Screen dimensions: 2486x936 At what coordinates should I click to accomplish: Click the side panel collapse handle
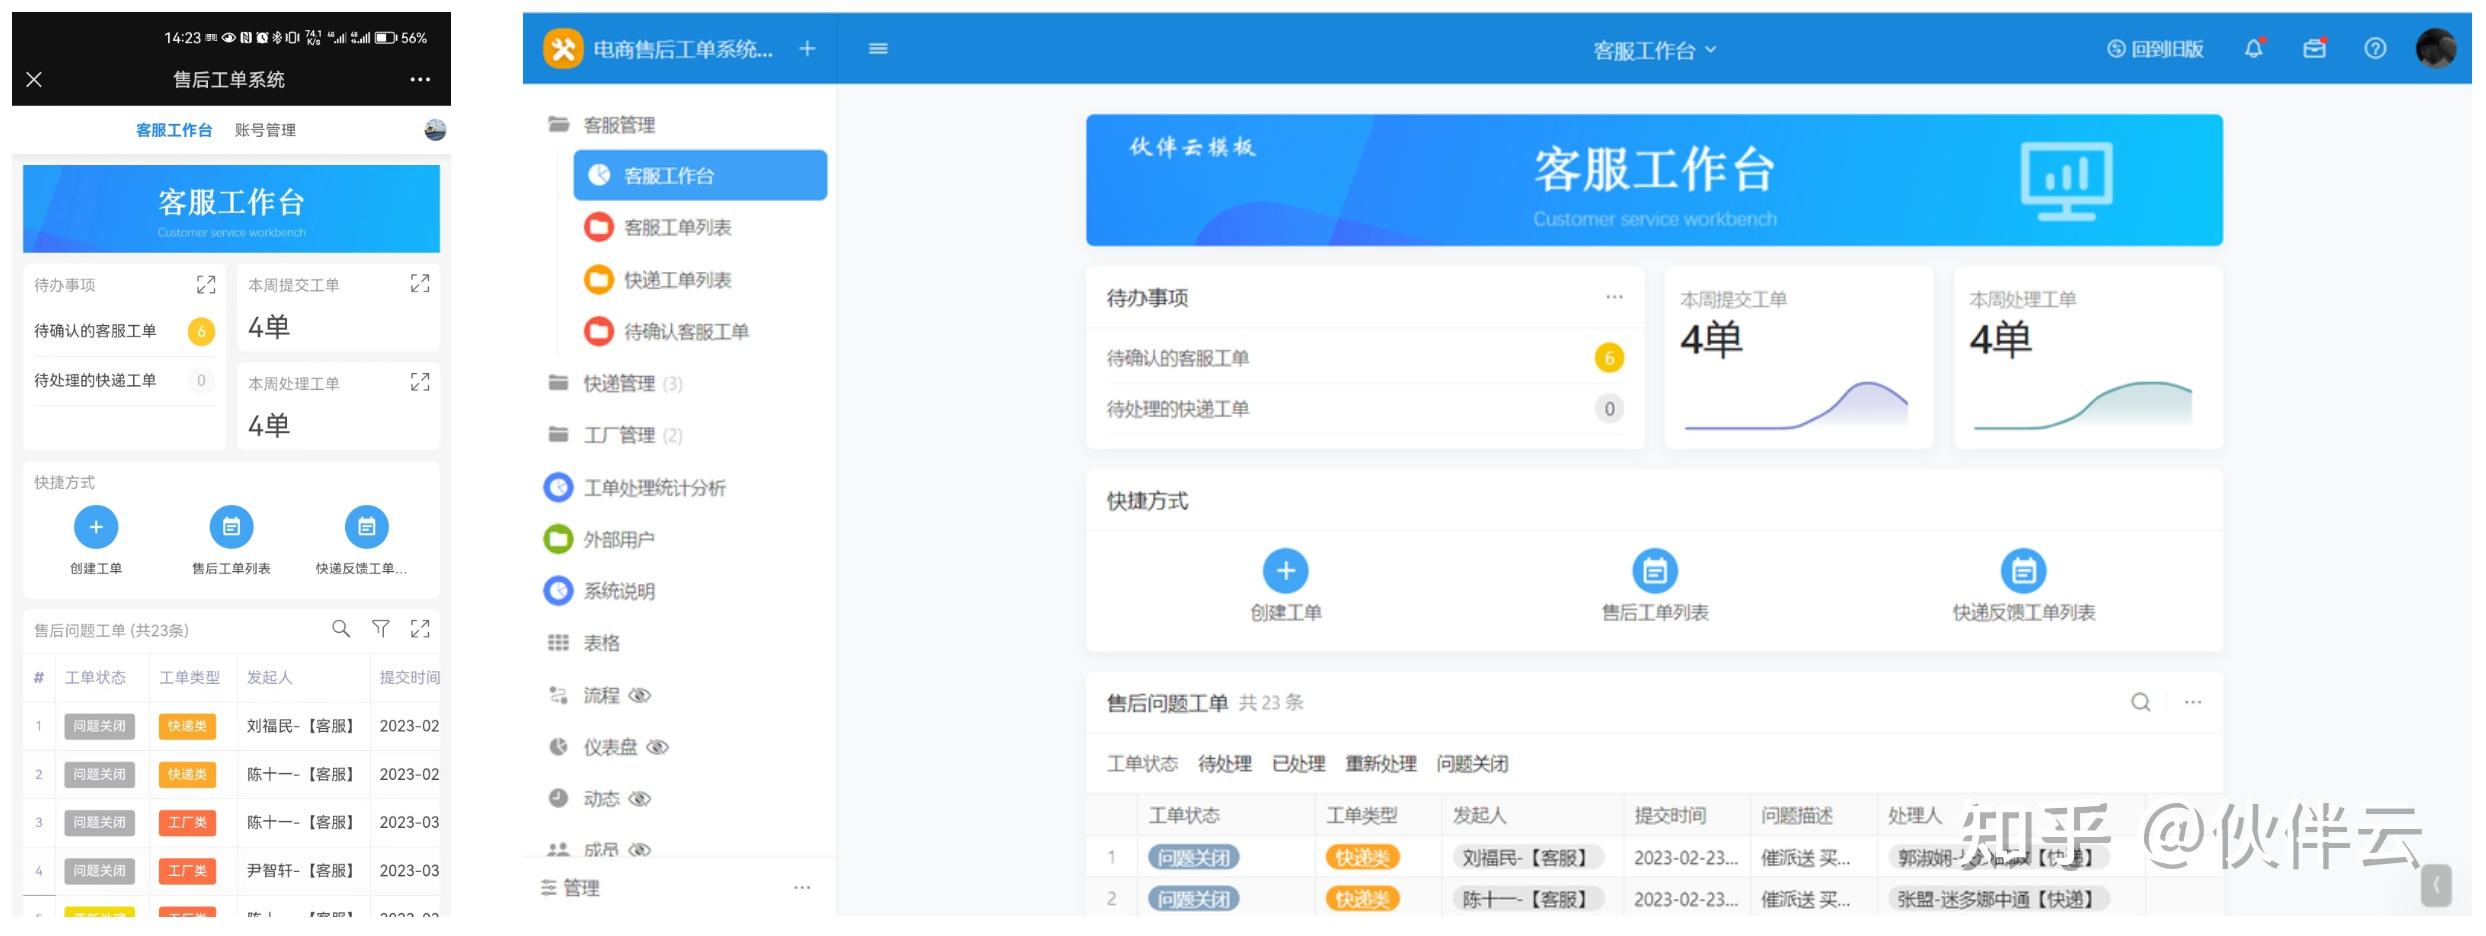2436,885
